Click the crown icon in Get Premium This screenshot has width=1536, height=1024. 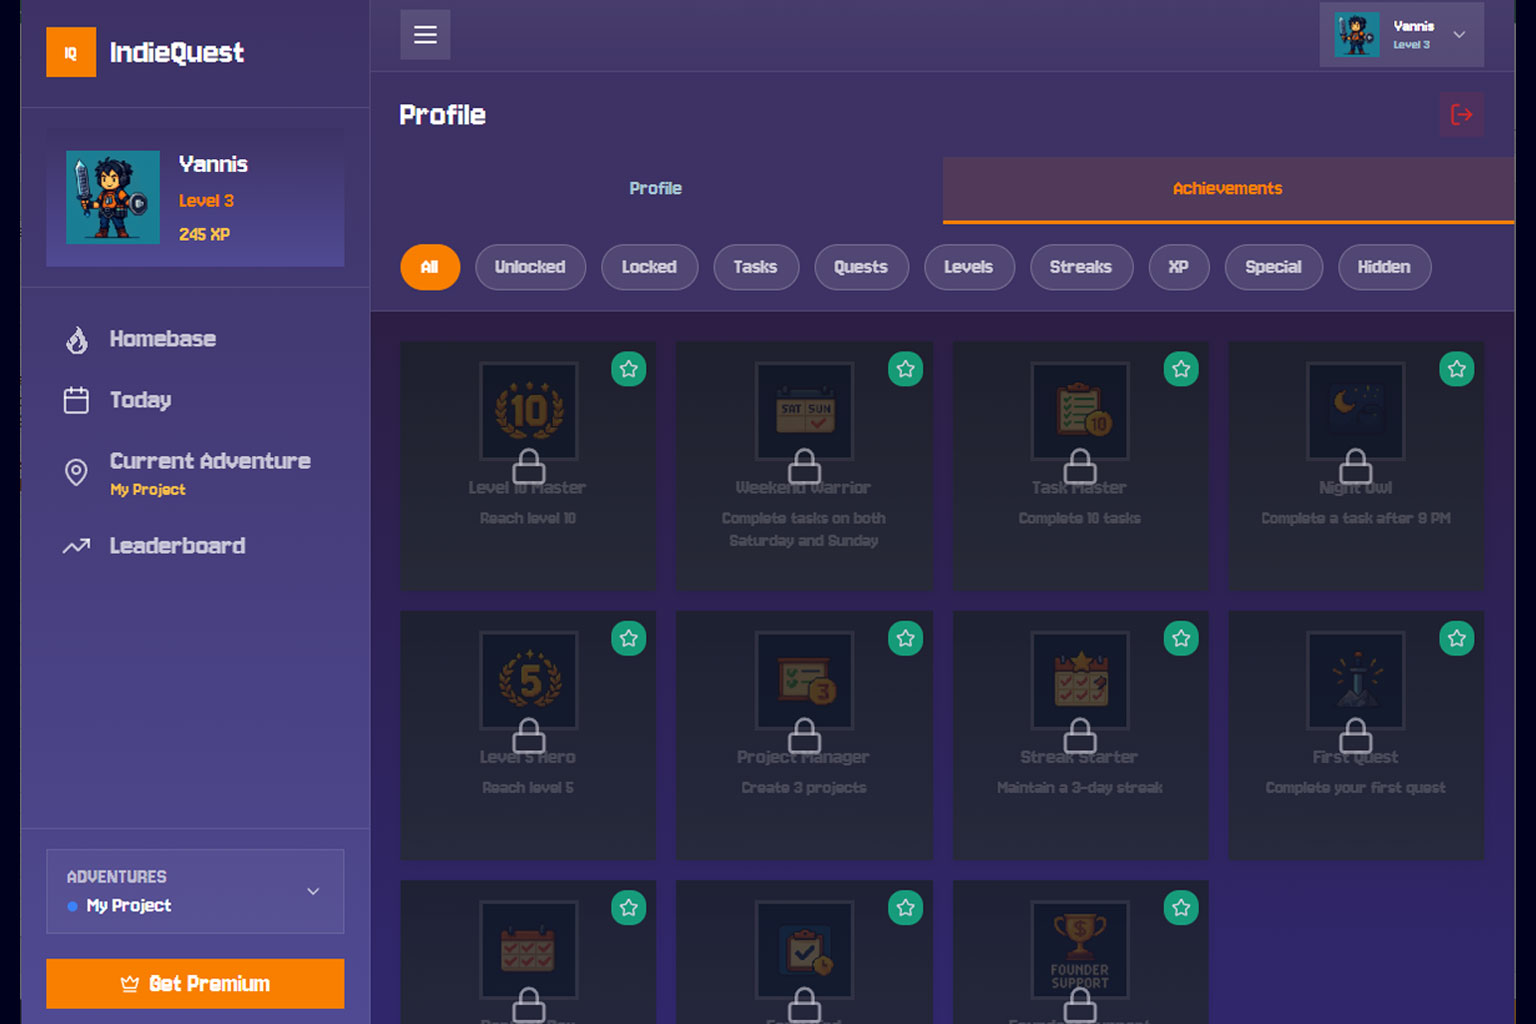pos(130,984)
